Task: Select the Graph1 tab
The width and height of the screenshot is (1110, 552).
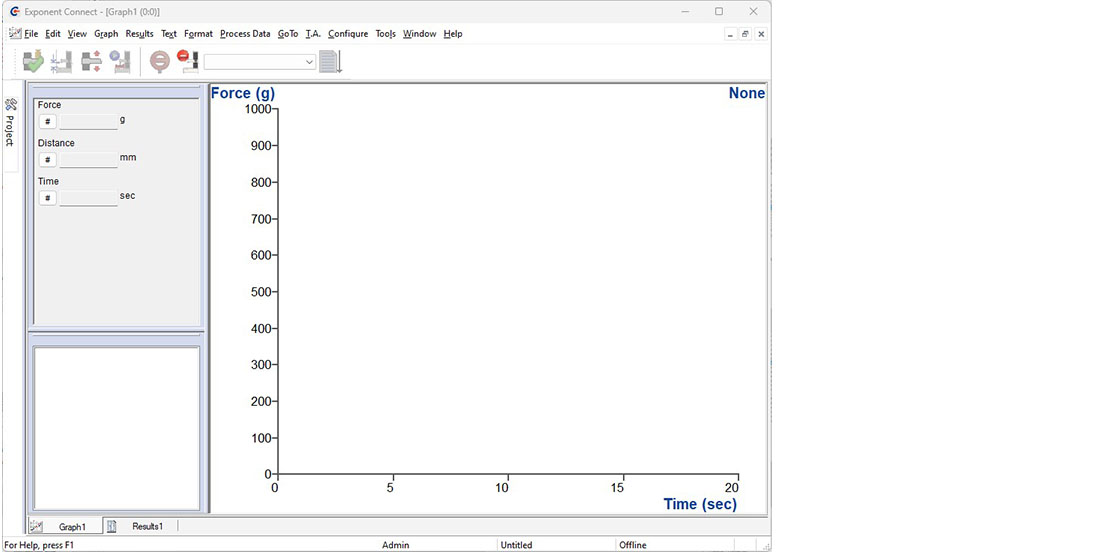Action: (72, 526)
